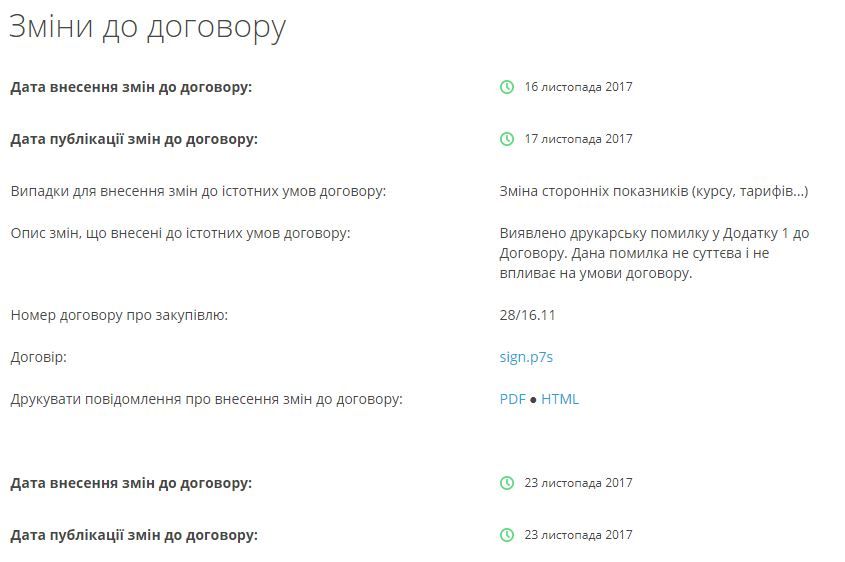Click the "Договір:" label
845x562 pixels.
click(38, 357)
